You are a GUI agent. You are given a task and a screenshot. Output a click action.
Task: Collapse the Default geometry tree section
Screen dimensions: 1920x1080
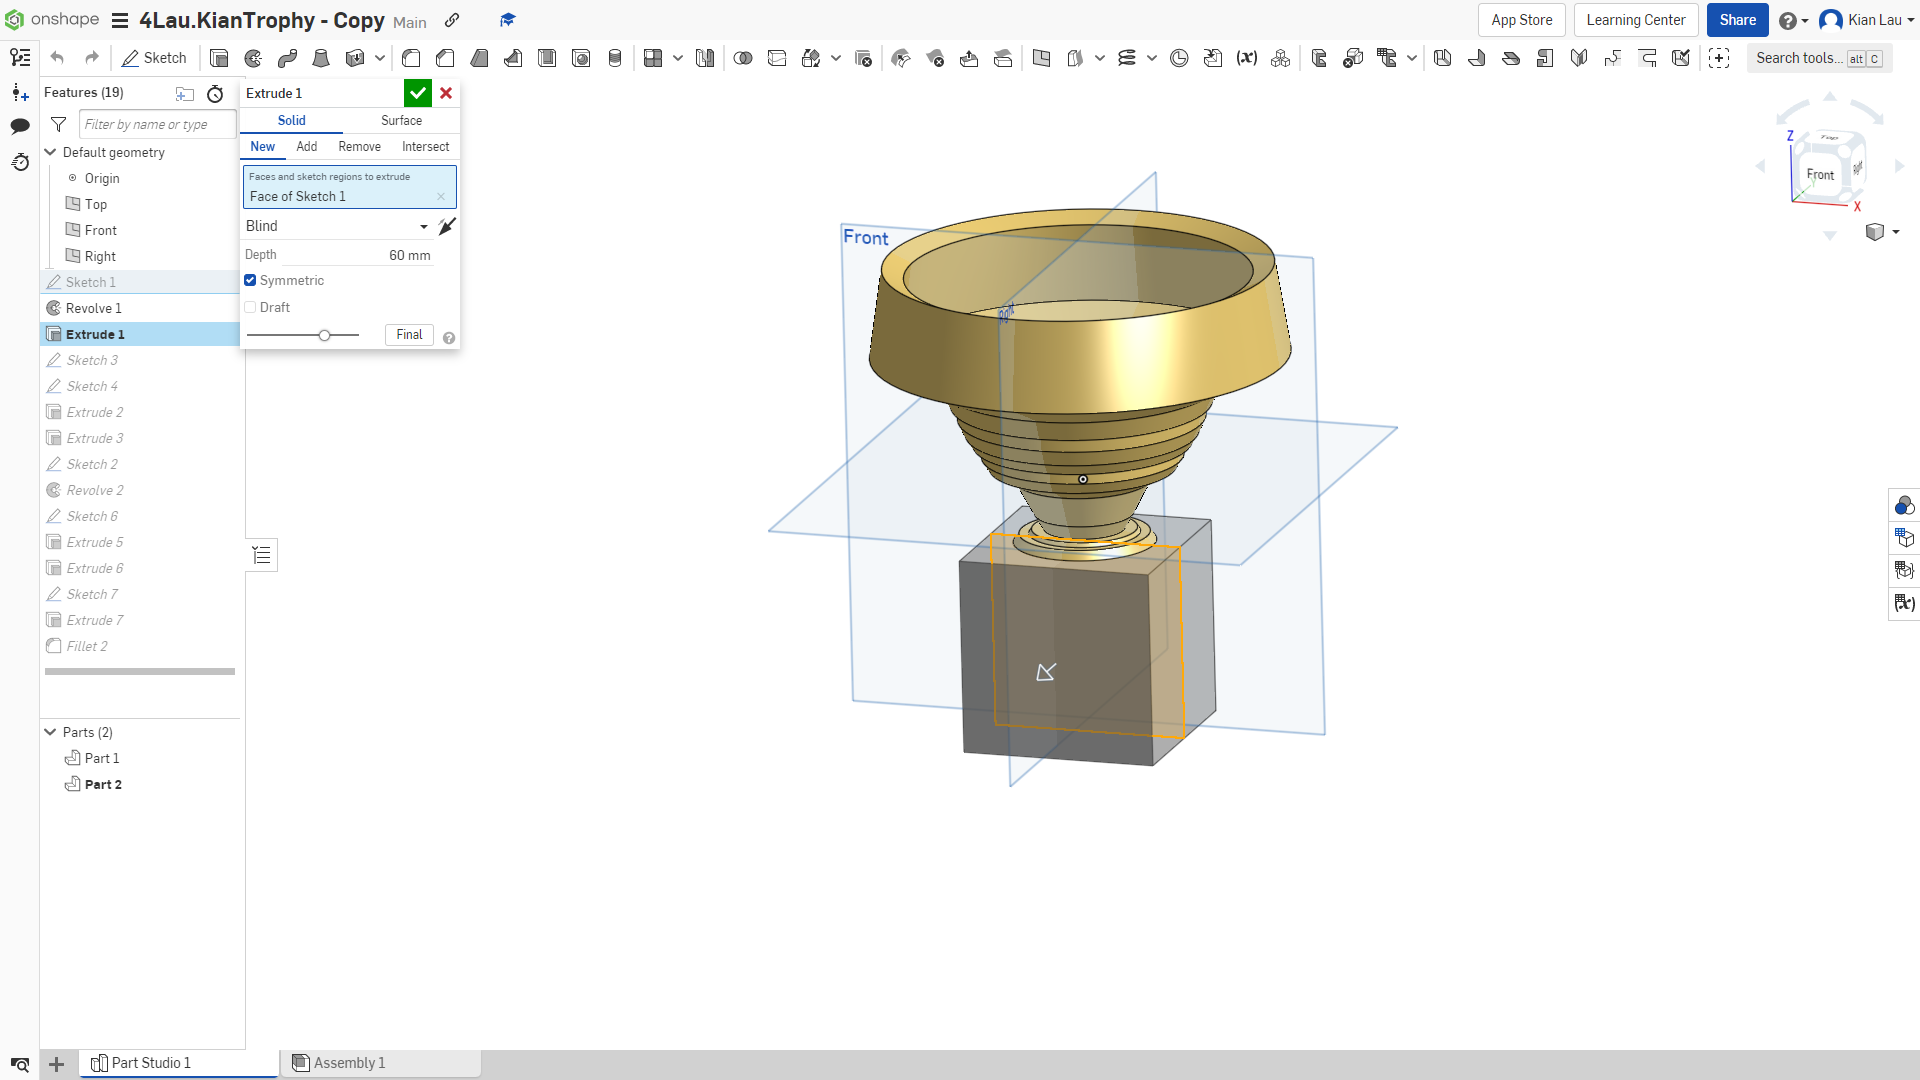tap(48, 152)
